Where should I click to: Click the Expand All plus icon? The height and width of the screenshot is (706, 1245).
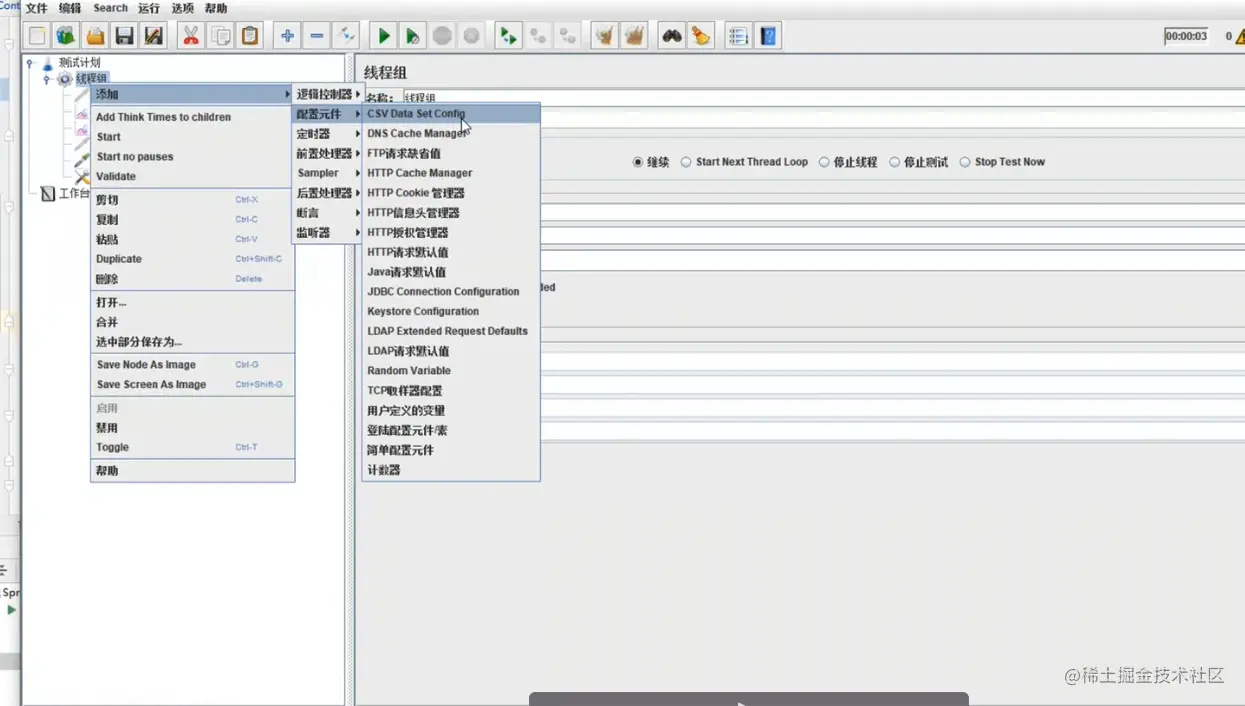[287, 36]
